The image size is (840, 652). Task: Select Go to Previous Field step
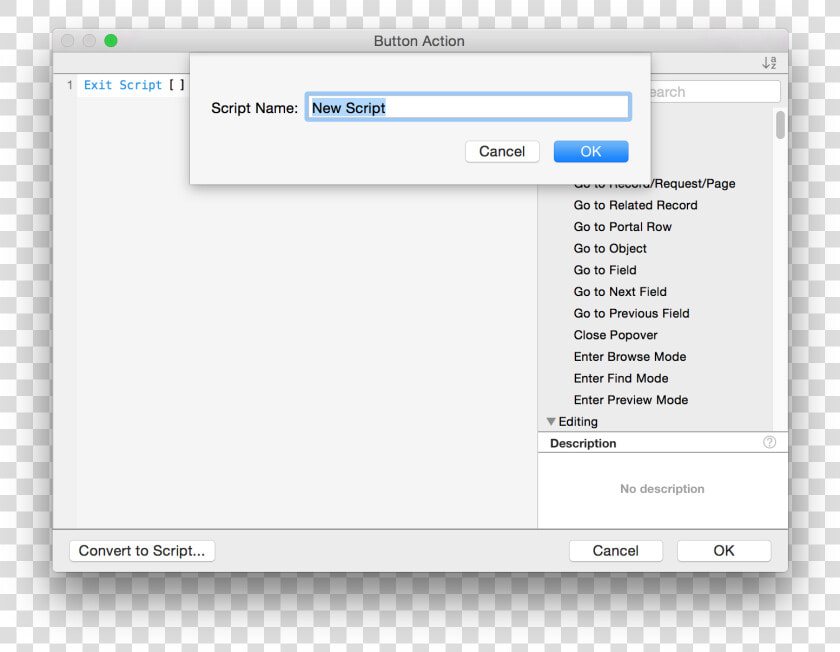[631, 313]
